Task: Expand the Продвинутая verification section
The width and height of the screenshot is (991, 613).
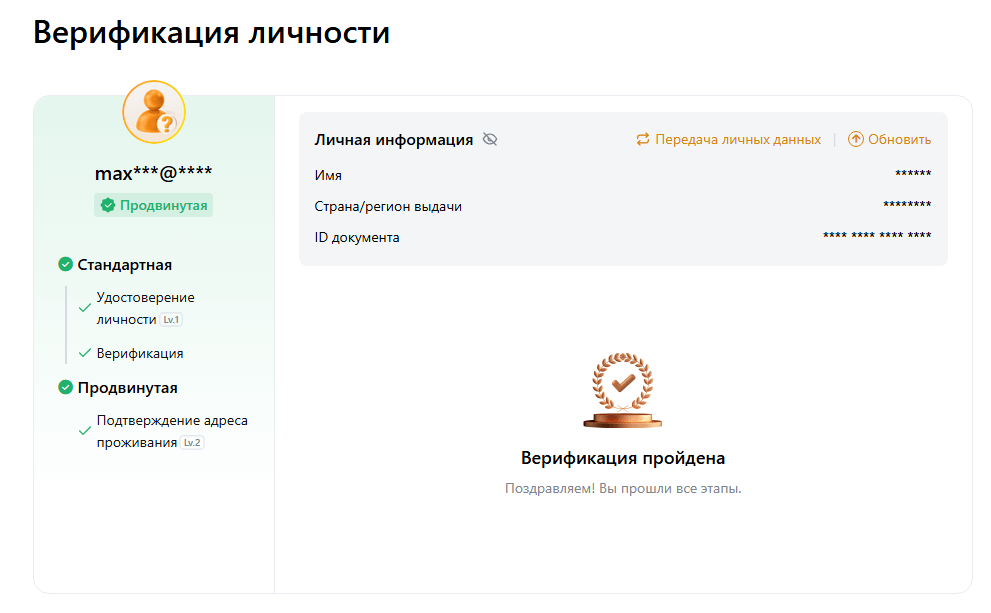Action: point(128,388)
